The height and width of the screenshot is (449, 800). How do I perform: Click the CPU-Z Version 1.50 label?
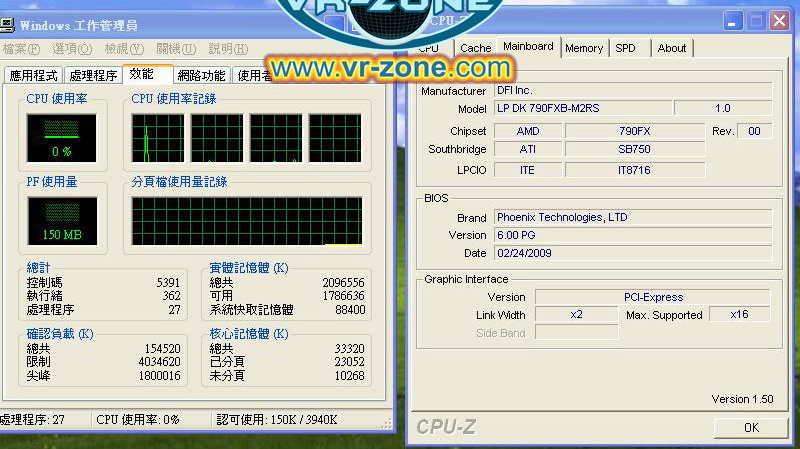[x=742, y=399]
